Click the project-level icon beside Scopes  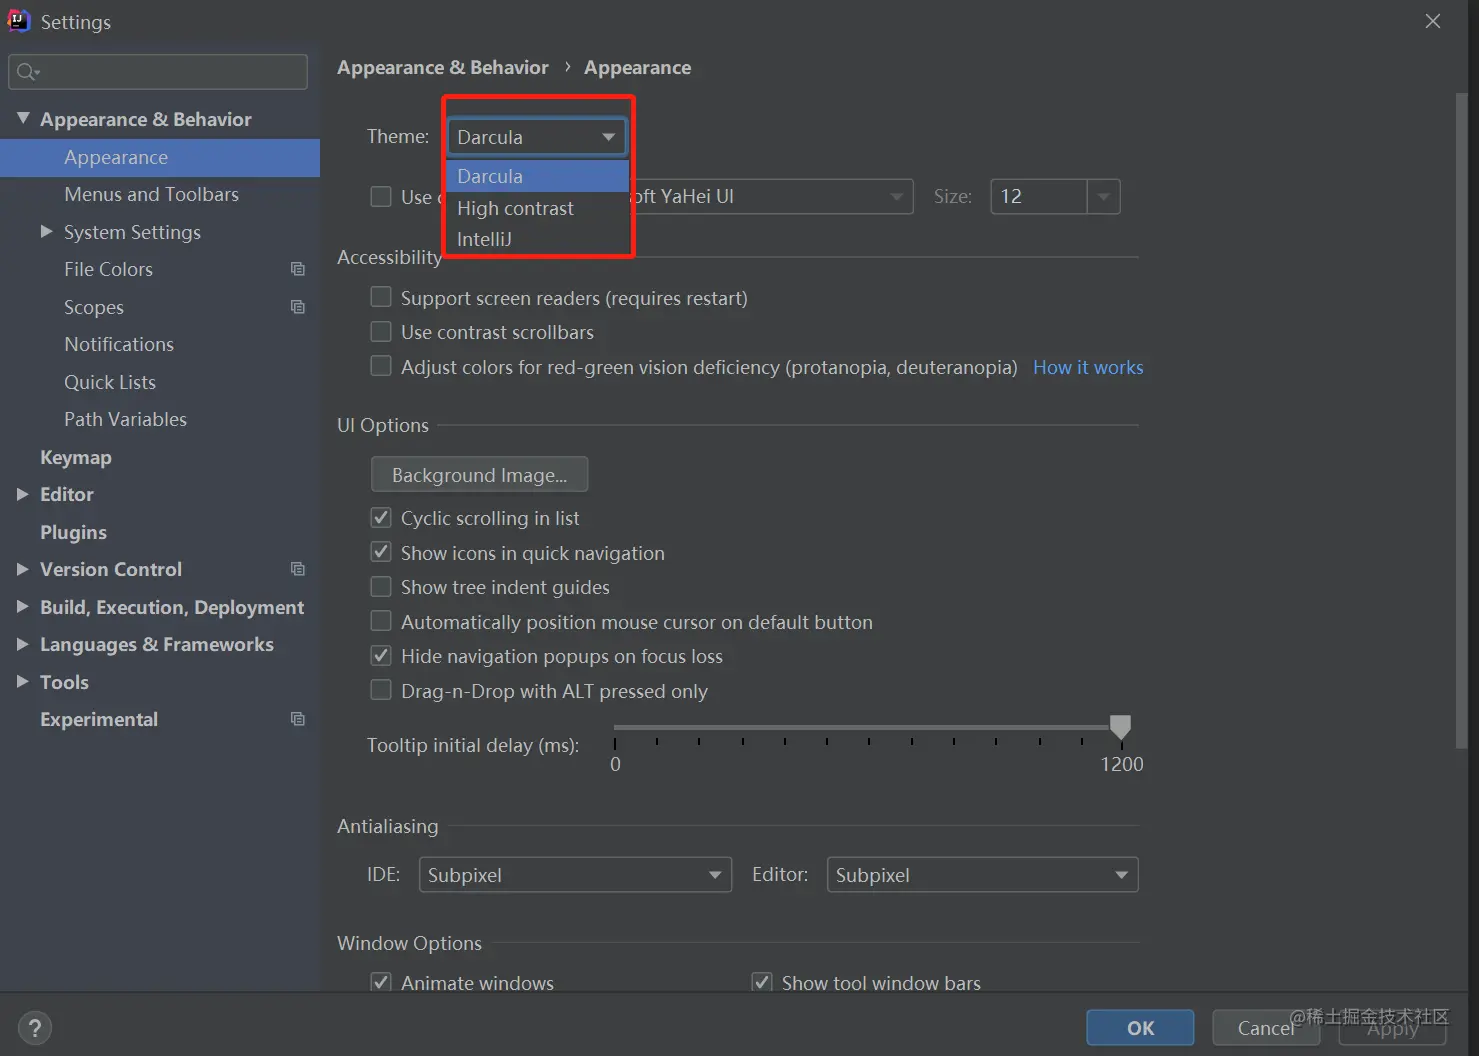(297, 307)
